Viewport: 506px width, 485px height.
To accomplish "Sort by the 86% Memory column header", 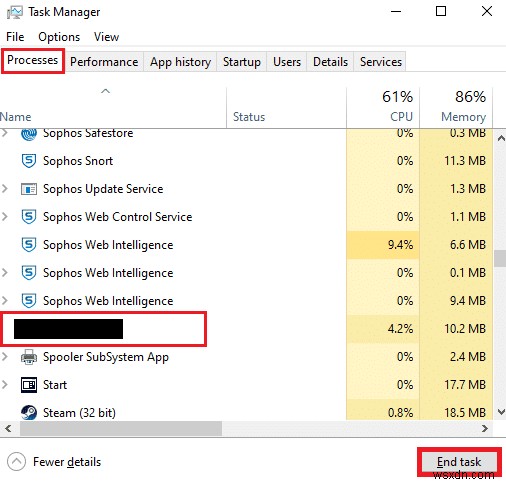I will pyautogui.click(x=456, y=108).
